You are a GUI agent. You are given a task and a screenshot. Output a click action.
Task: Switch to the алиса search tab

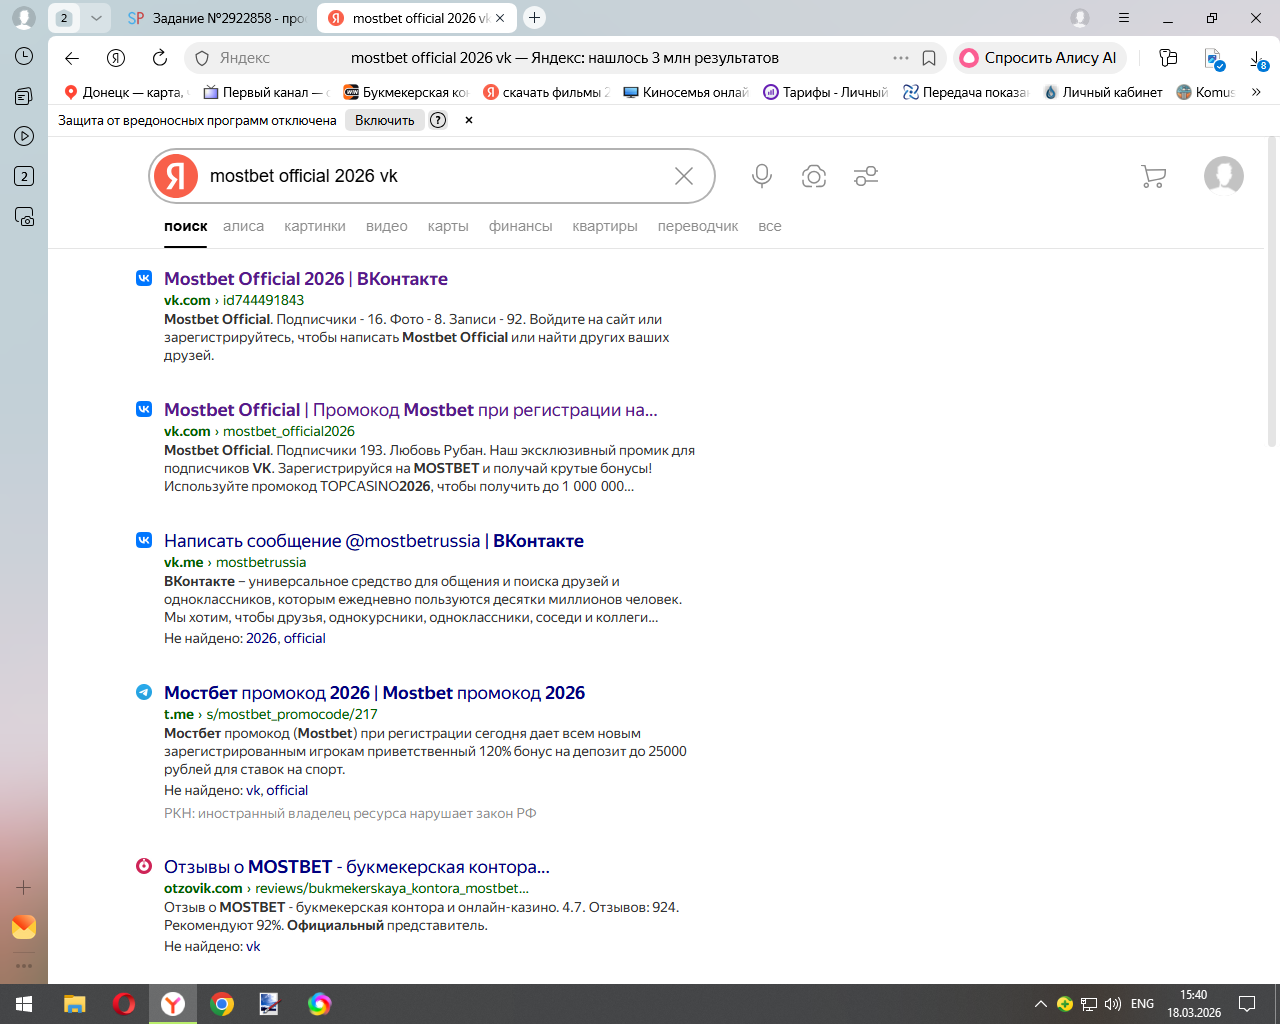pos(243,226)
